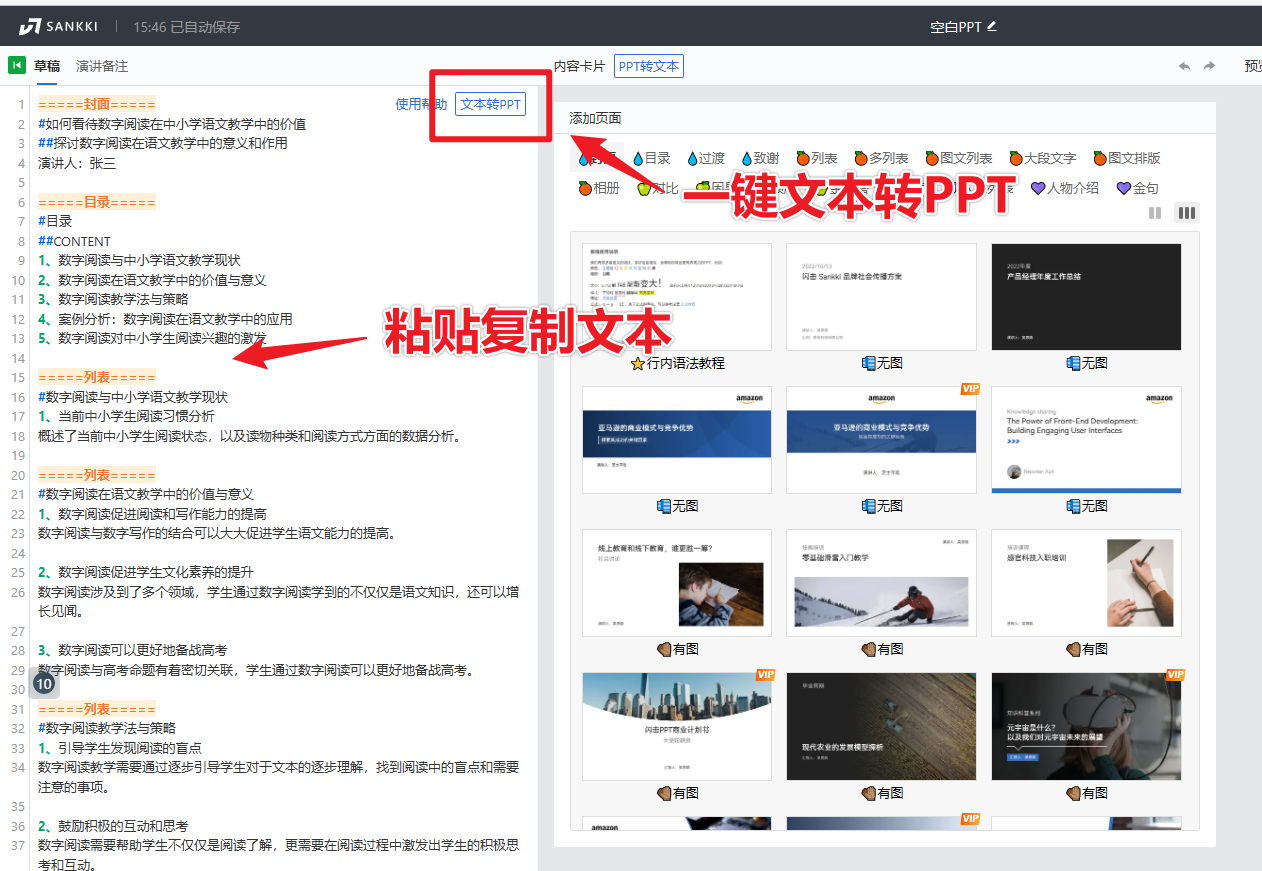Image resolution: width=1262 pixels, height=871 pixels.
Task: Filter templates by 致谢 tag
Action: pos(760,158)
